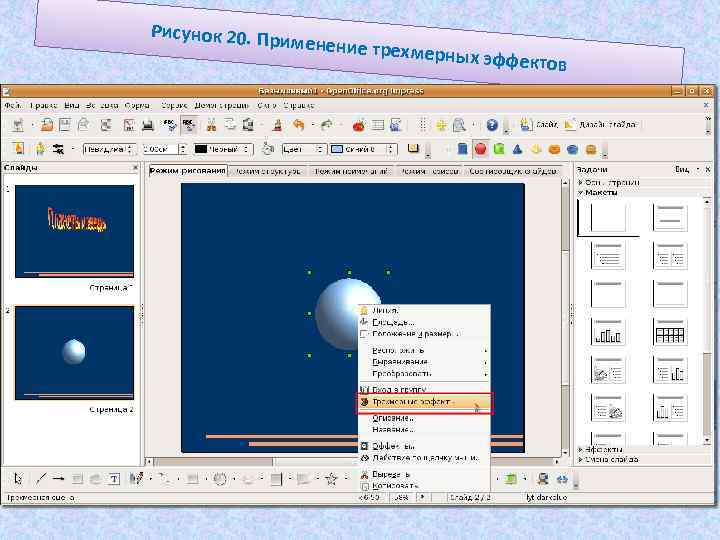Screen dimensions: 720x540
Task: Insert a chart with the chart icon
Action: 359,125
